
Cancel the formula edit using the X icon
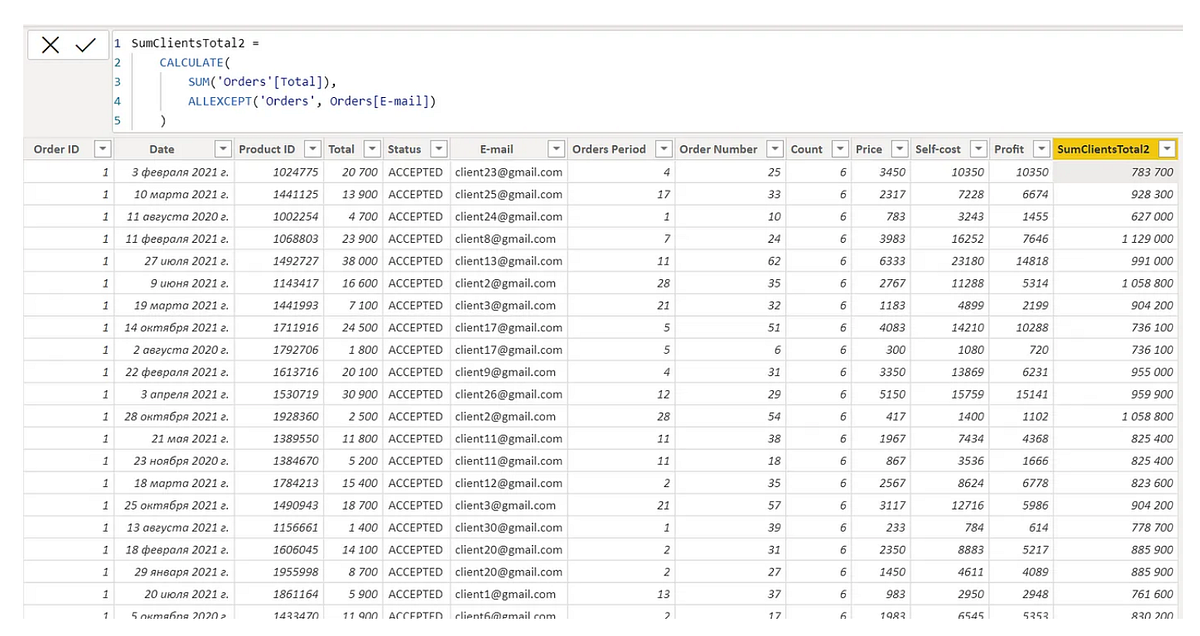(x=49, y=44)
